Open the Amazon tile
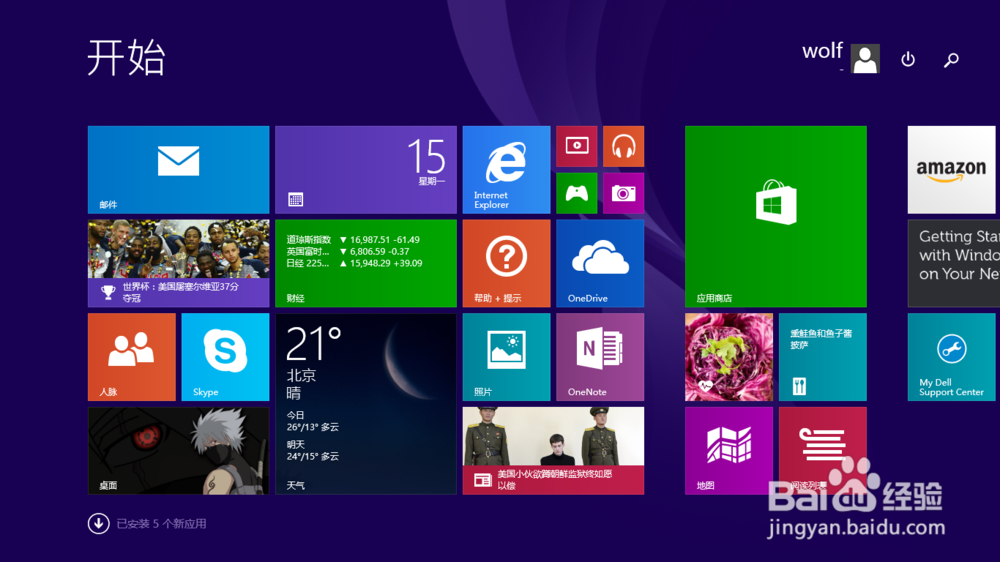 pyautogui.click(x=952, y=170)
